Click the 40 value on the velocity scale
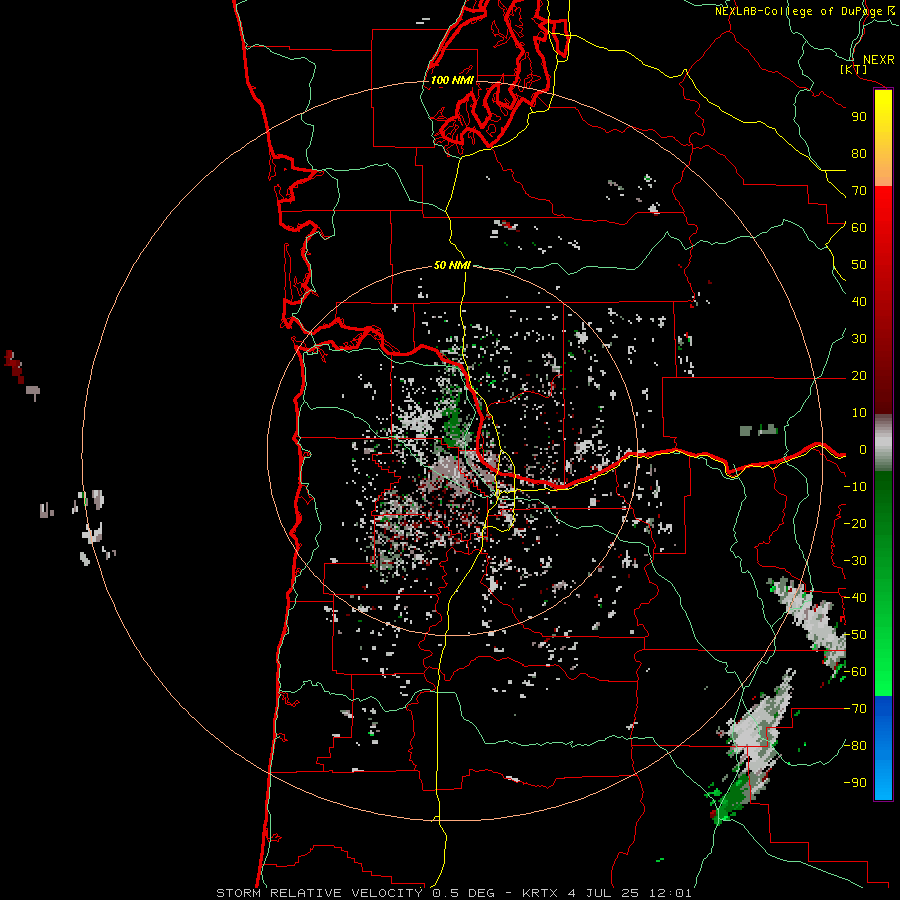This screenshot has width=900, height=900. pos(859,301)
